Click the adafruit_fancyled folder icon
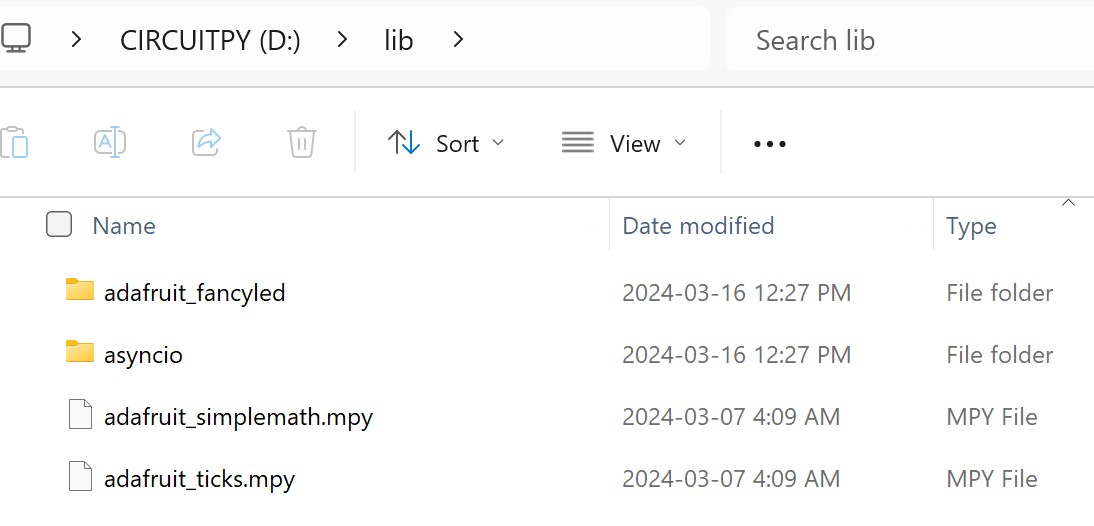Viewport: 1094px width, 526px height. (x=80, y=291)
